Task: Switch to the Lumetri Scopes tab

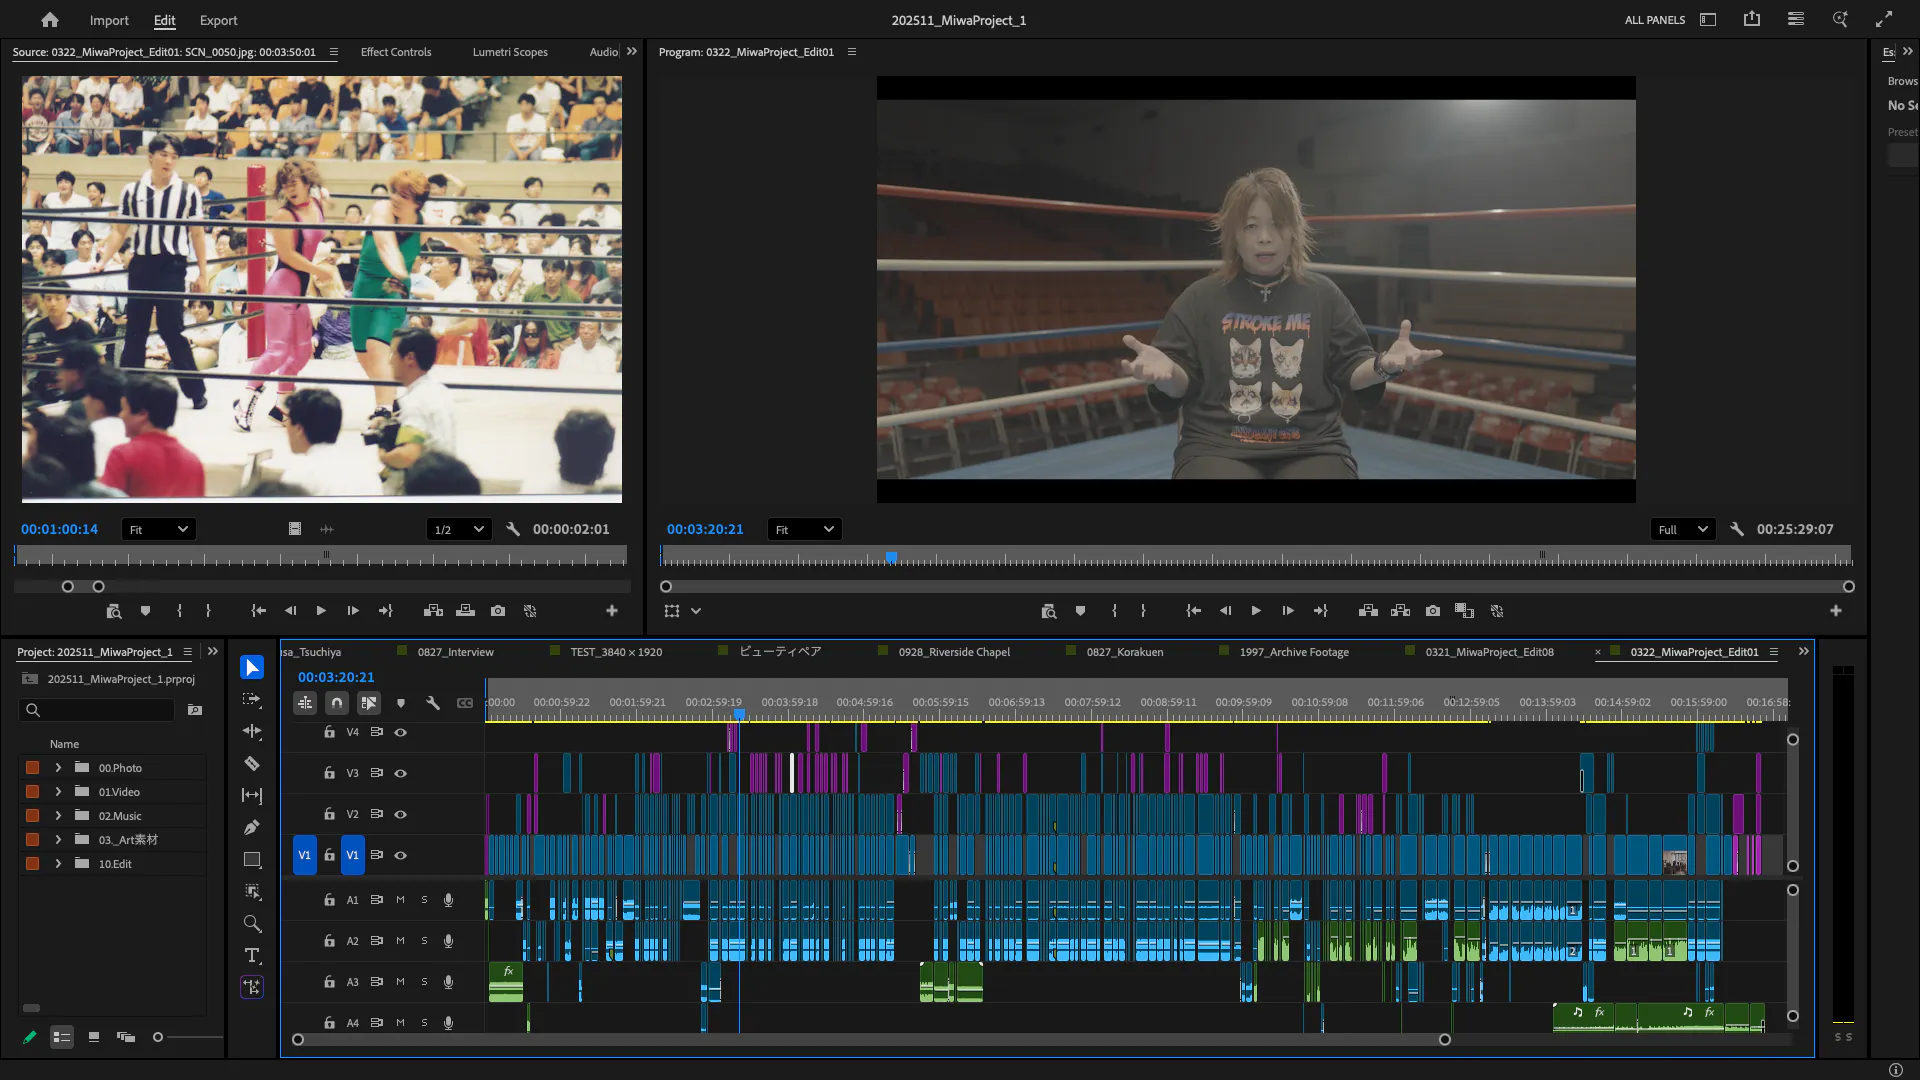Action: pos(510,52)
